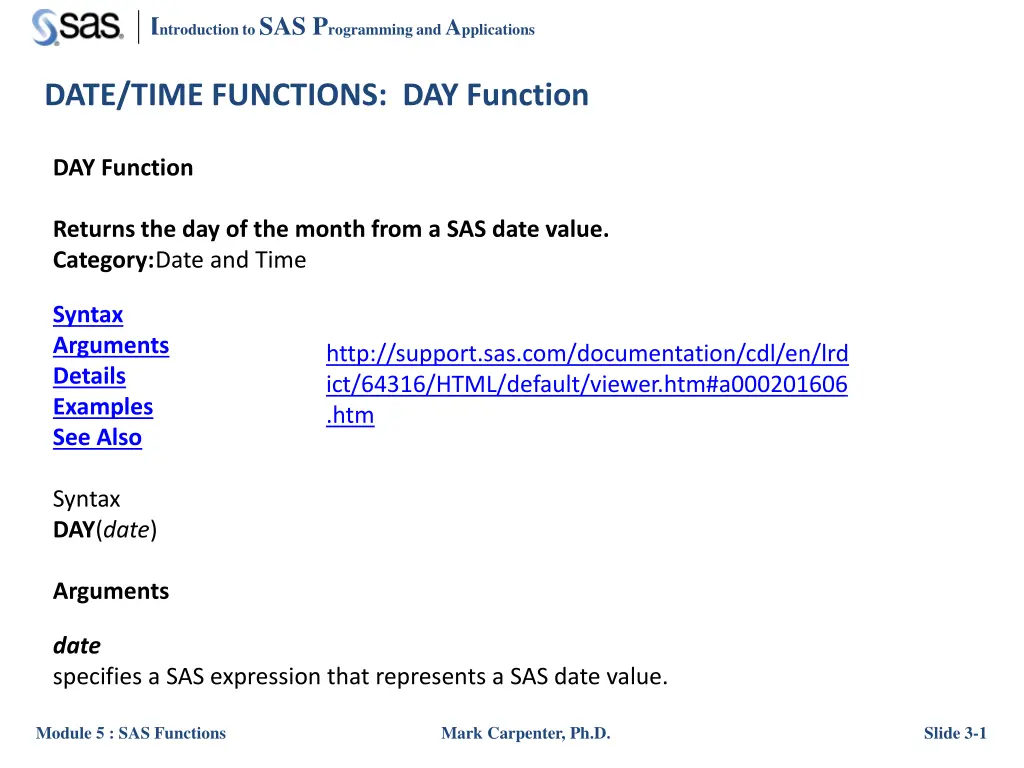Open the See Also link
Image resolution: width=1024 pixels, height=768 pixels.
click(x=97, y=438)
